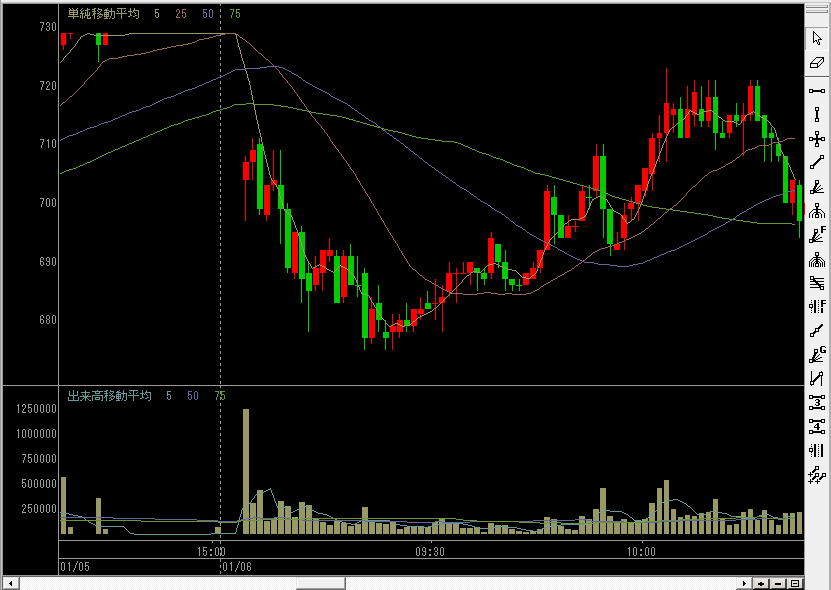Click the tallest volume bar near 1250000
This screenshot has width=831, height=590.
pyautogui.click(x=246, y=471)
